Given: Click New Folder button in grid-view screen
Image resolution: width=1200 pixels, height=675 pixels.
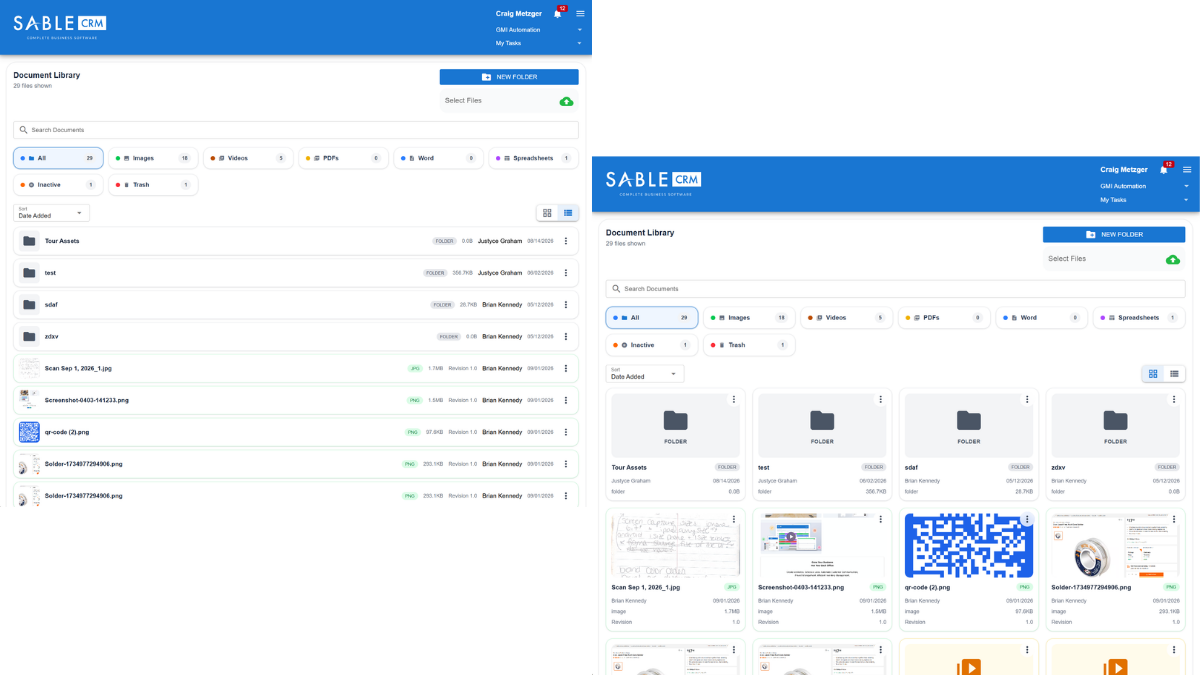Looking at the screenshot, I should (x=1114, y=234).
